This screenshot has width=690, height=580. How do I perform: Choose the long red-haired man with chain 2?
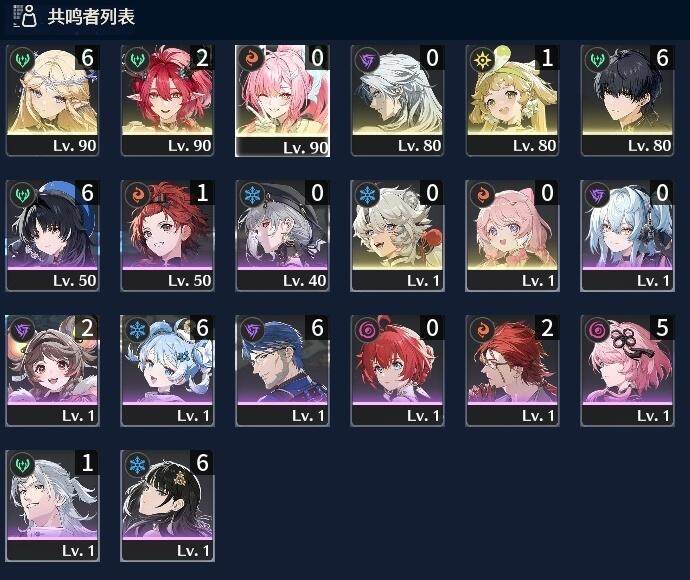pos(512,371)
